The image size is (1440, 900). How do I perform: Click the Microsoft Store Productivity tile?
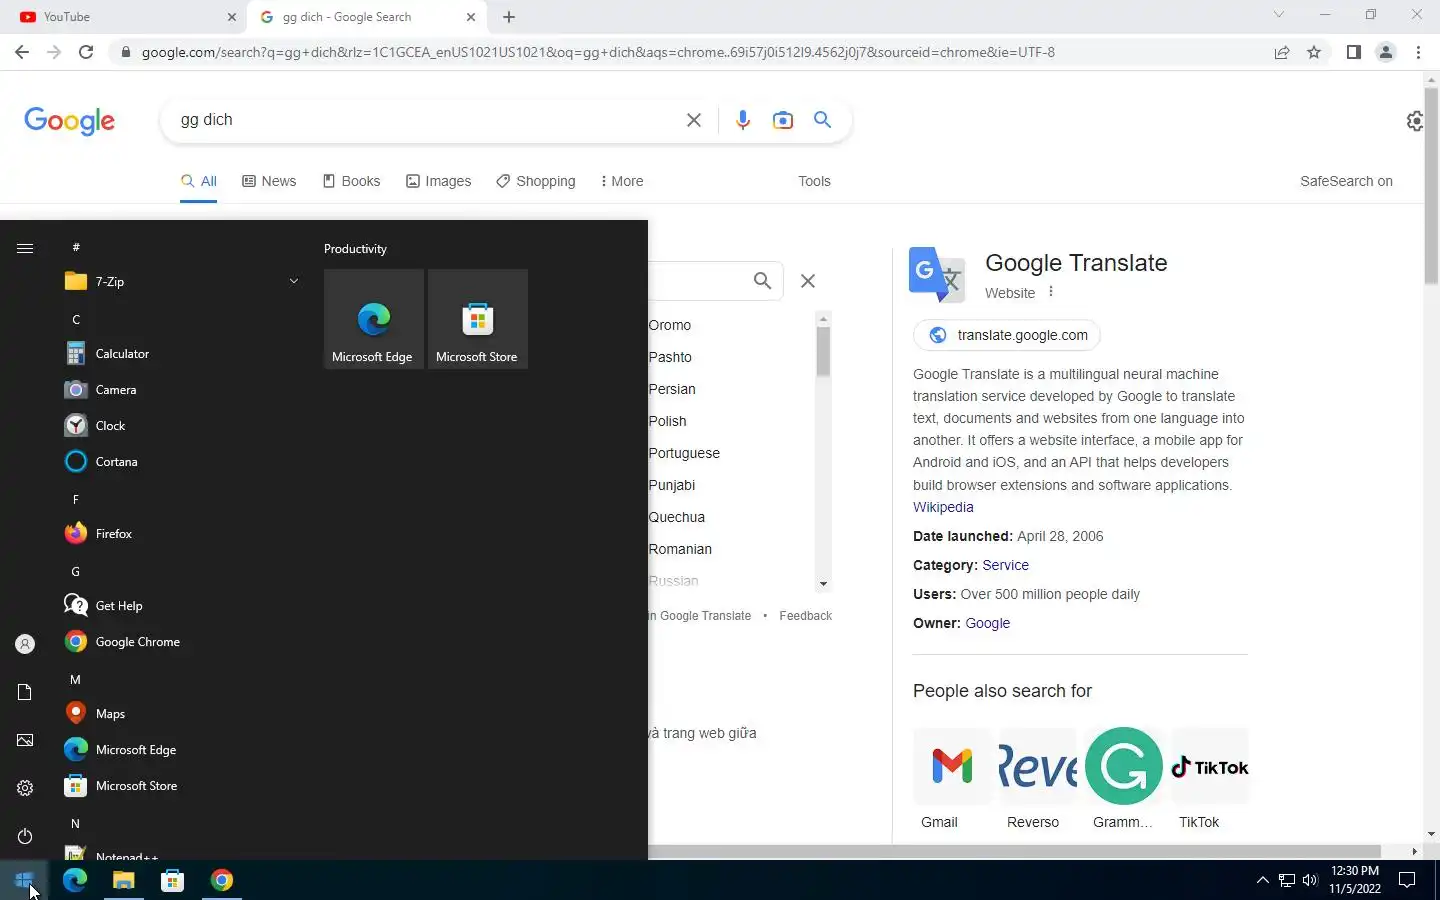[x=477, y=319]
